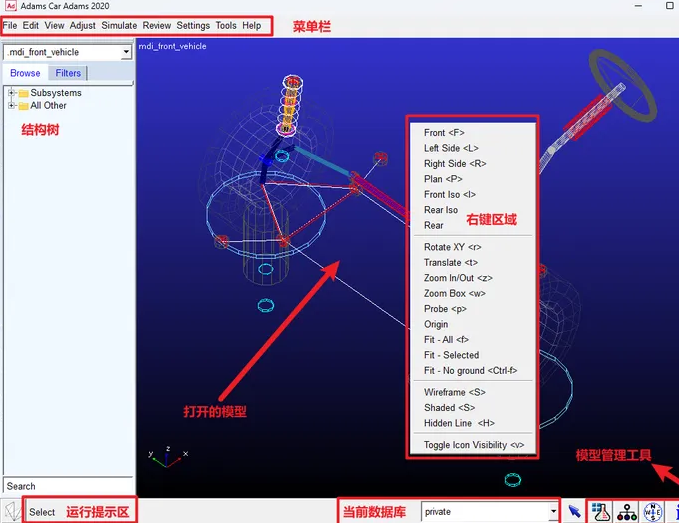The height and width of the screenshot is (523, 679).
Task: Switch to the Filters tab
Action: [68, 73]
